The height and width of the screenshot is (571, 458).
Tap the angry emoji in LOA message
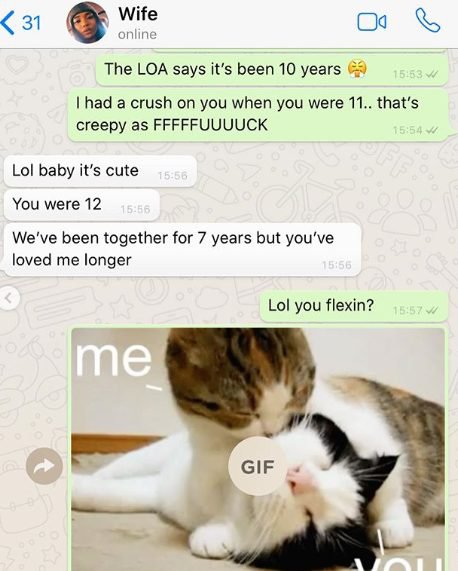coord(357,69)
